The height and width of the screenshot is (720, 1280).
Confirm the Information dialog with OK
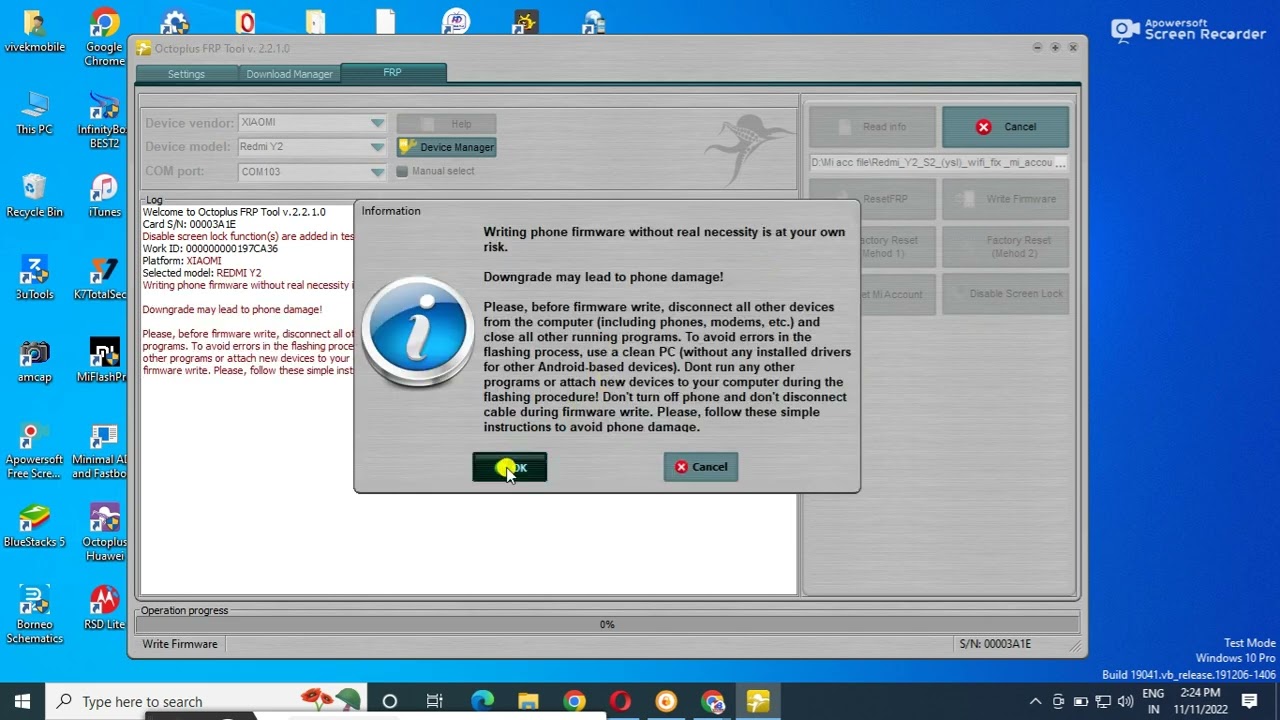point(510,467)
